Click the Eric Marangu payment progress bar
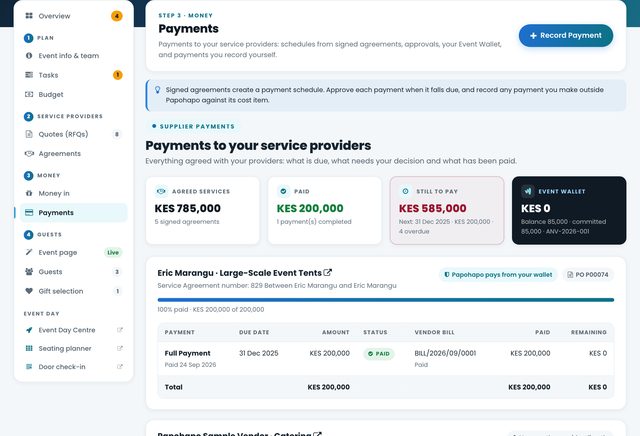This screenshot has height=436, width=640. pyautogui.click(x=386, y=300)
